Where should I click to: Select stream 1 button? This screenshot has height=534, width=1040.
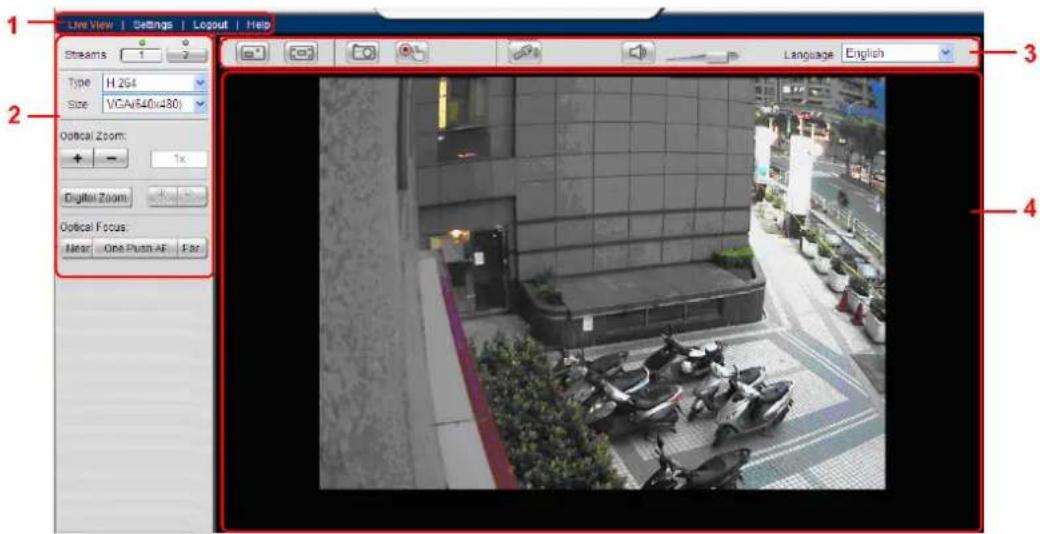pyautogui.click(x=141, y=56)
